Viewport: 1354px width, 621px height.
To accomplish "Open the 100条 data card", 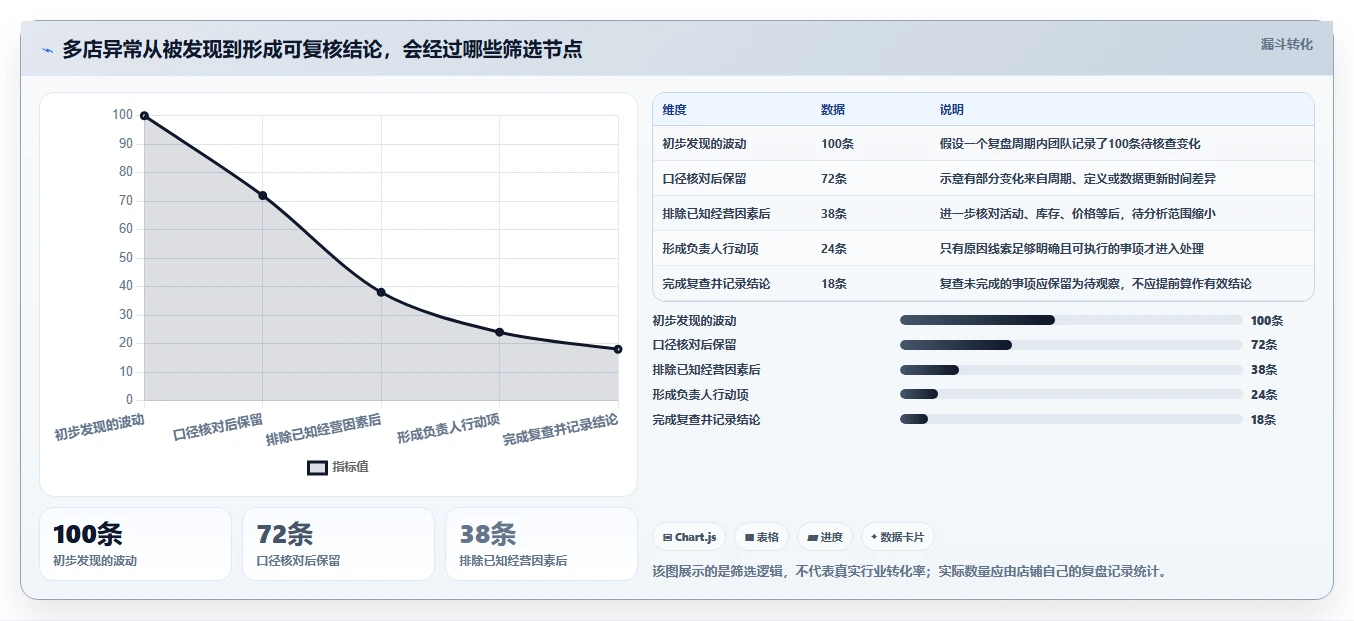I will 135,544.
